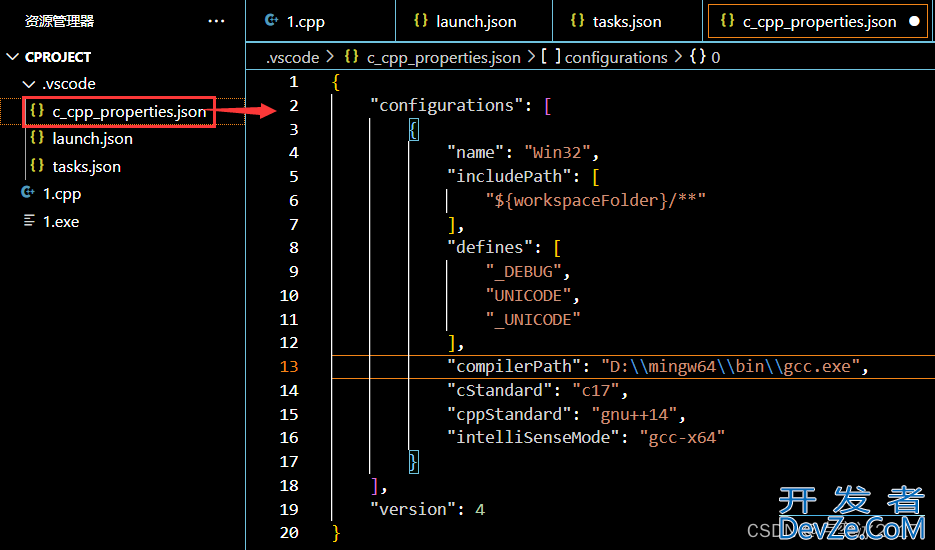Click line number 13 in the gutter
The height and width of the screenshot is (550, 935).
[289, 366]
